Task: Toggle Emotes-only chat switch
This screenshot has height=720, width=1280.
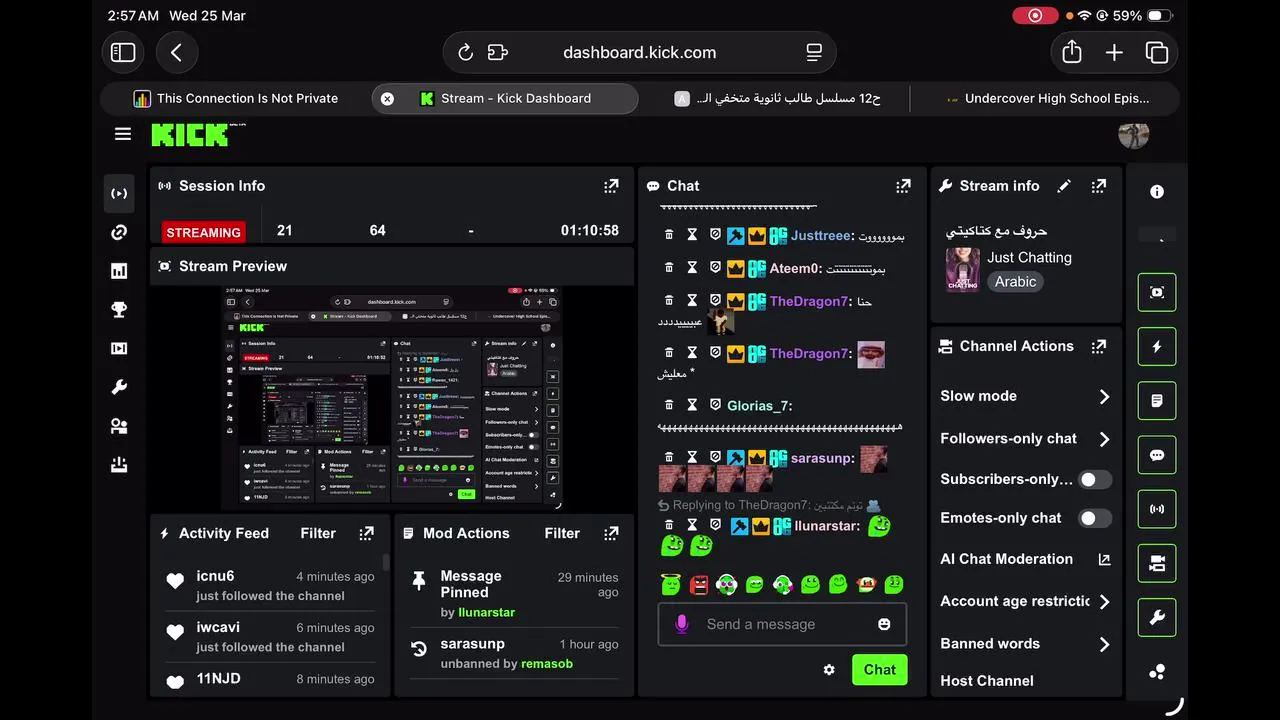Action: 1095,518
